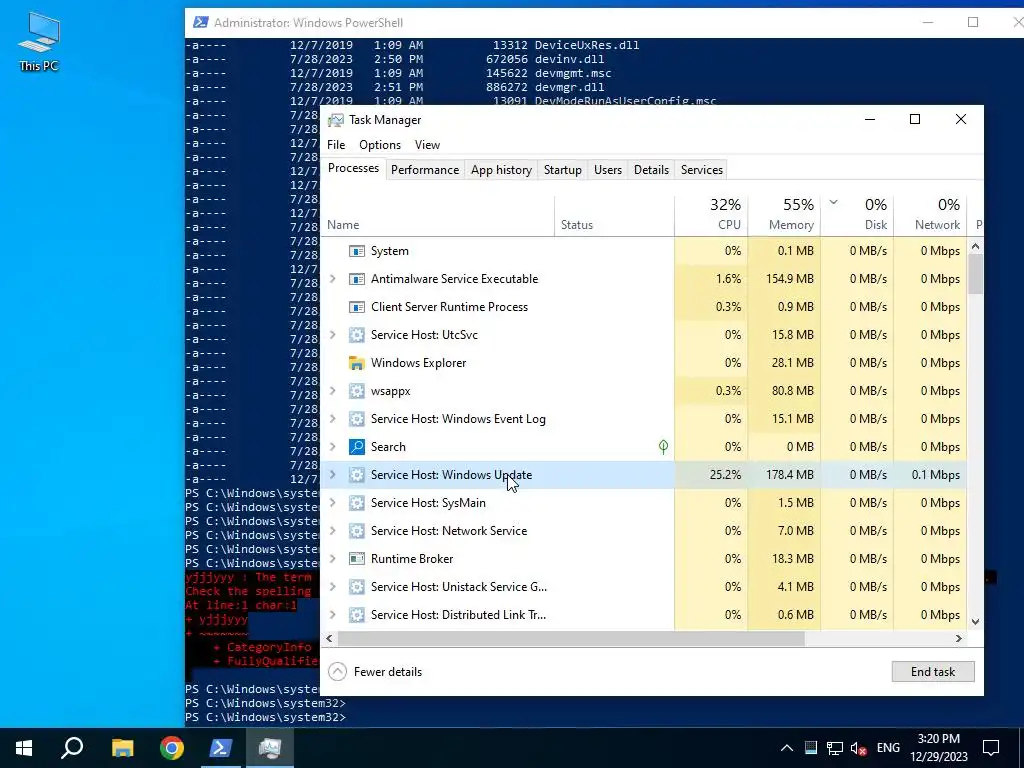Open the notification center icon

(991, 748)
